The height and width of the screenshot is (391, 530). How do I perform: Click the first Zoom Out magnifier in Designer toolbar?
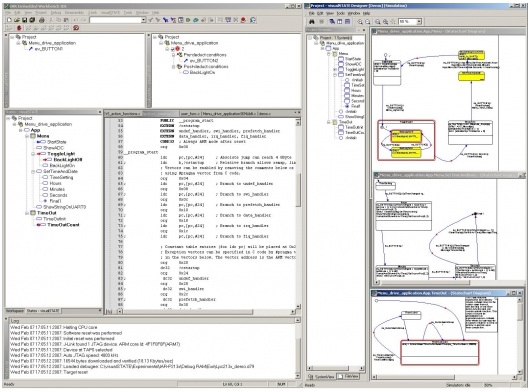coord(367,22)
